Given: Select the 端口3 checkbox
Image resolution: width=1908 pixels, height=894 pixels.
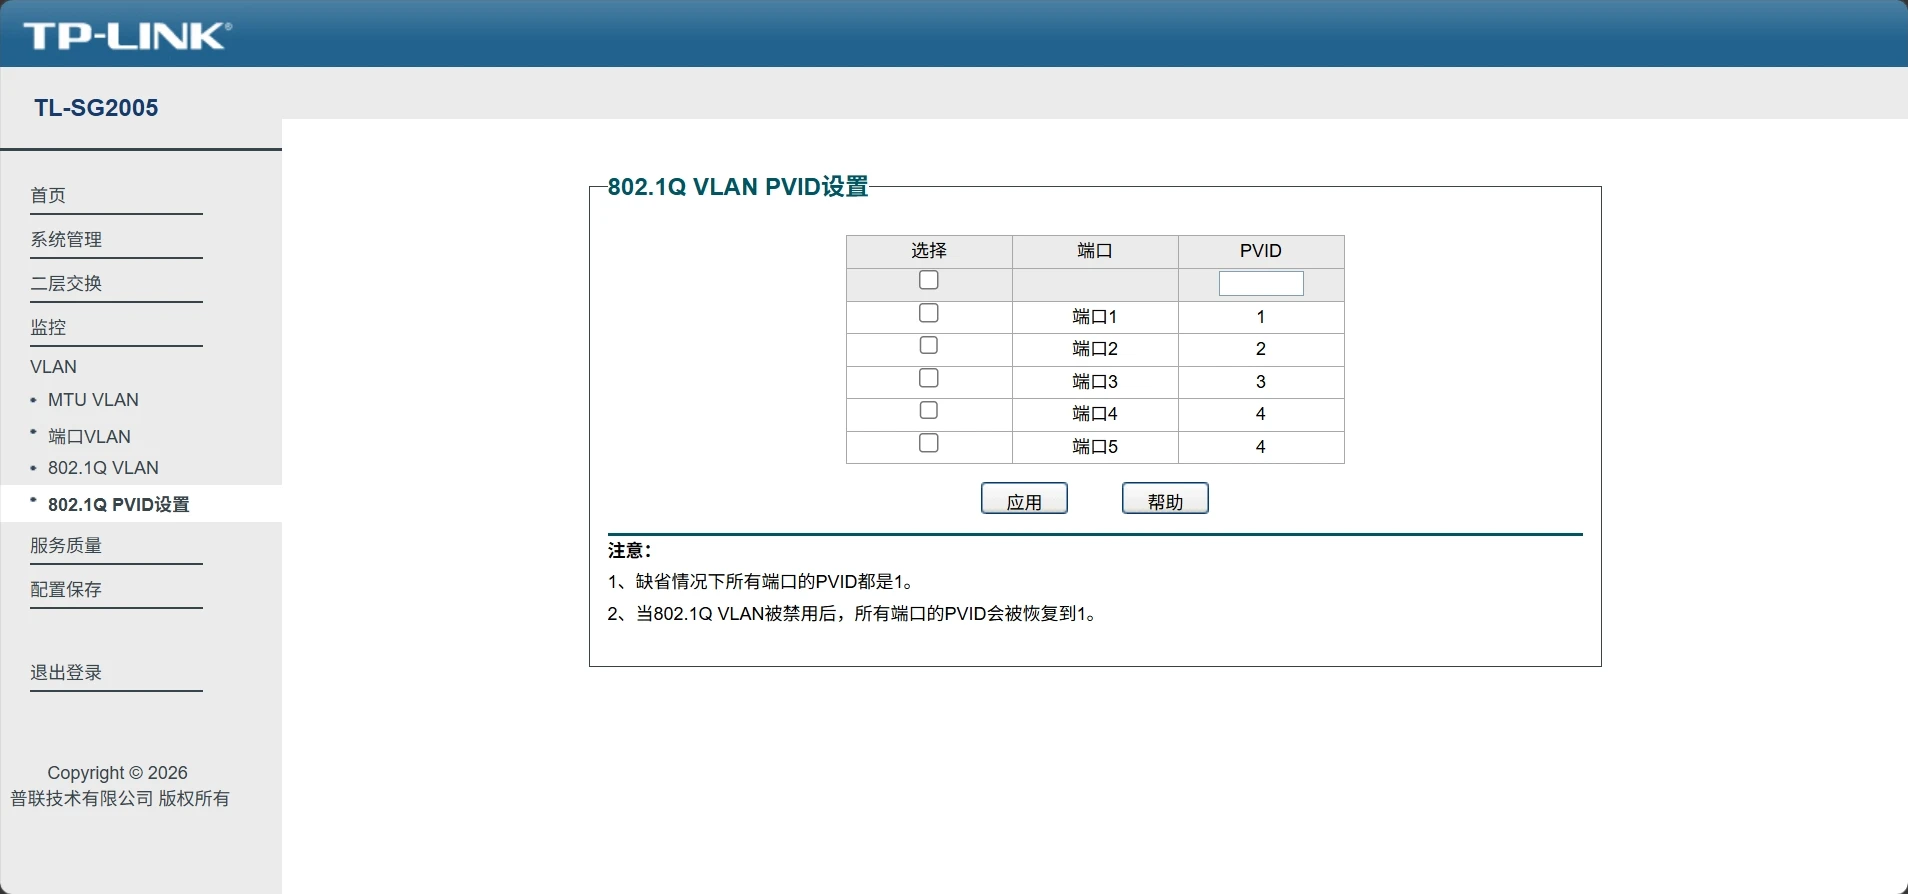Looking at the screenshot, I should [x=929, y=378].
